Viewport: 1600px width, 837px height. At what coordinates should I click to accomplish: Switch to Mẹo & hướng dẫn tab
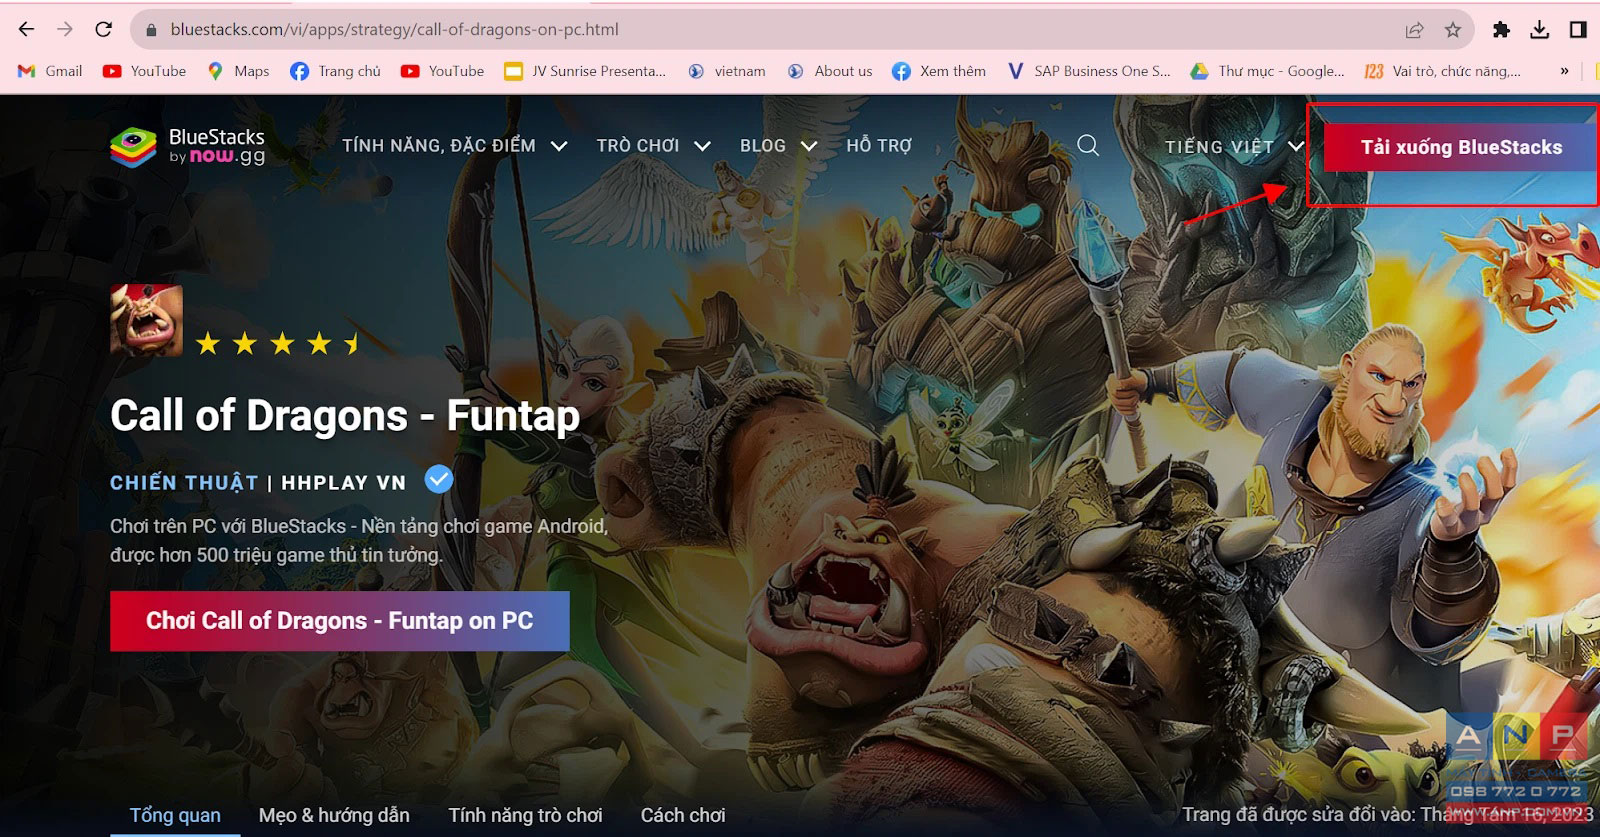point(334,815)
